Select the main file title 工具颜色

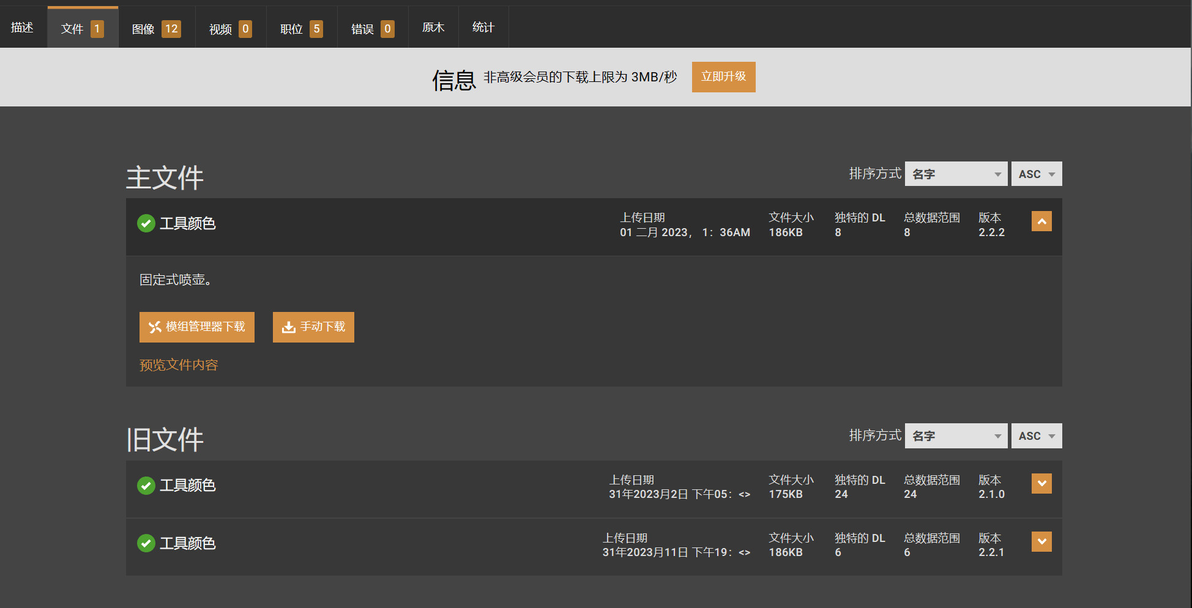pos(188,223)
